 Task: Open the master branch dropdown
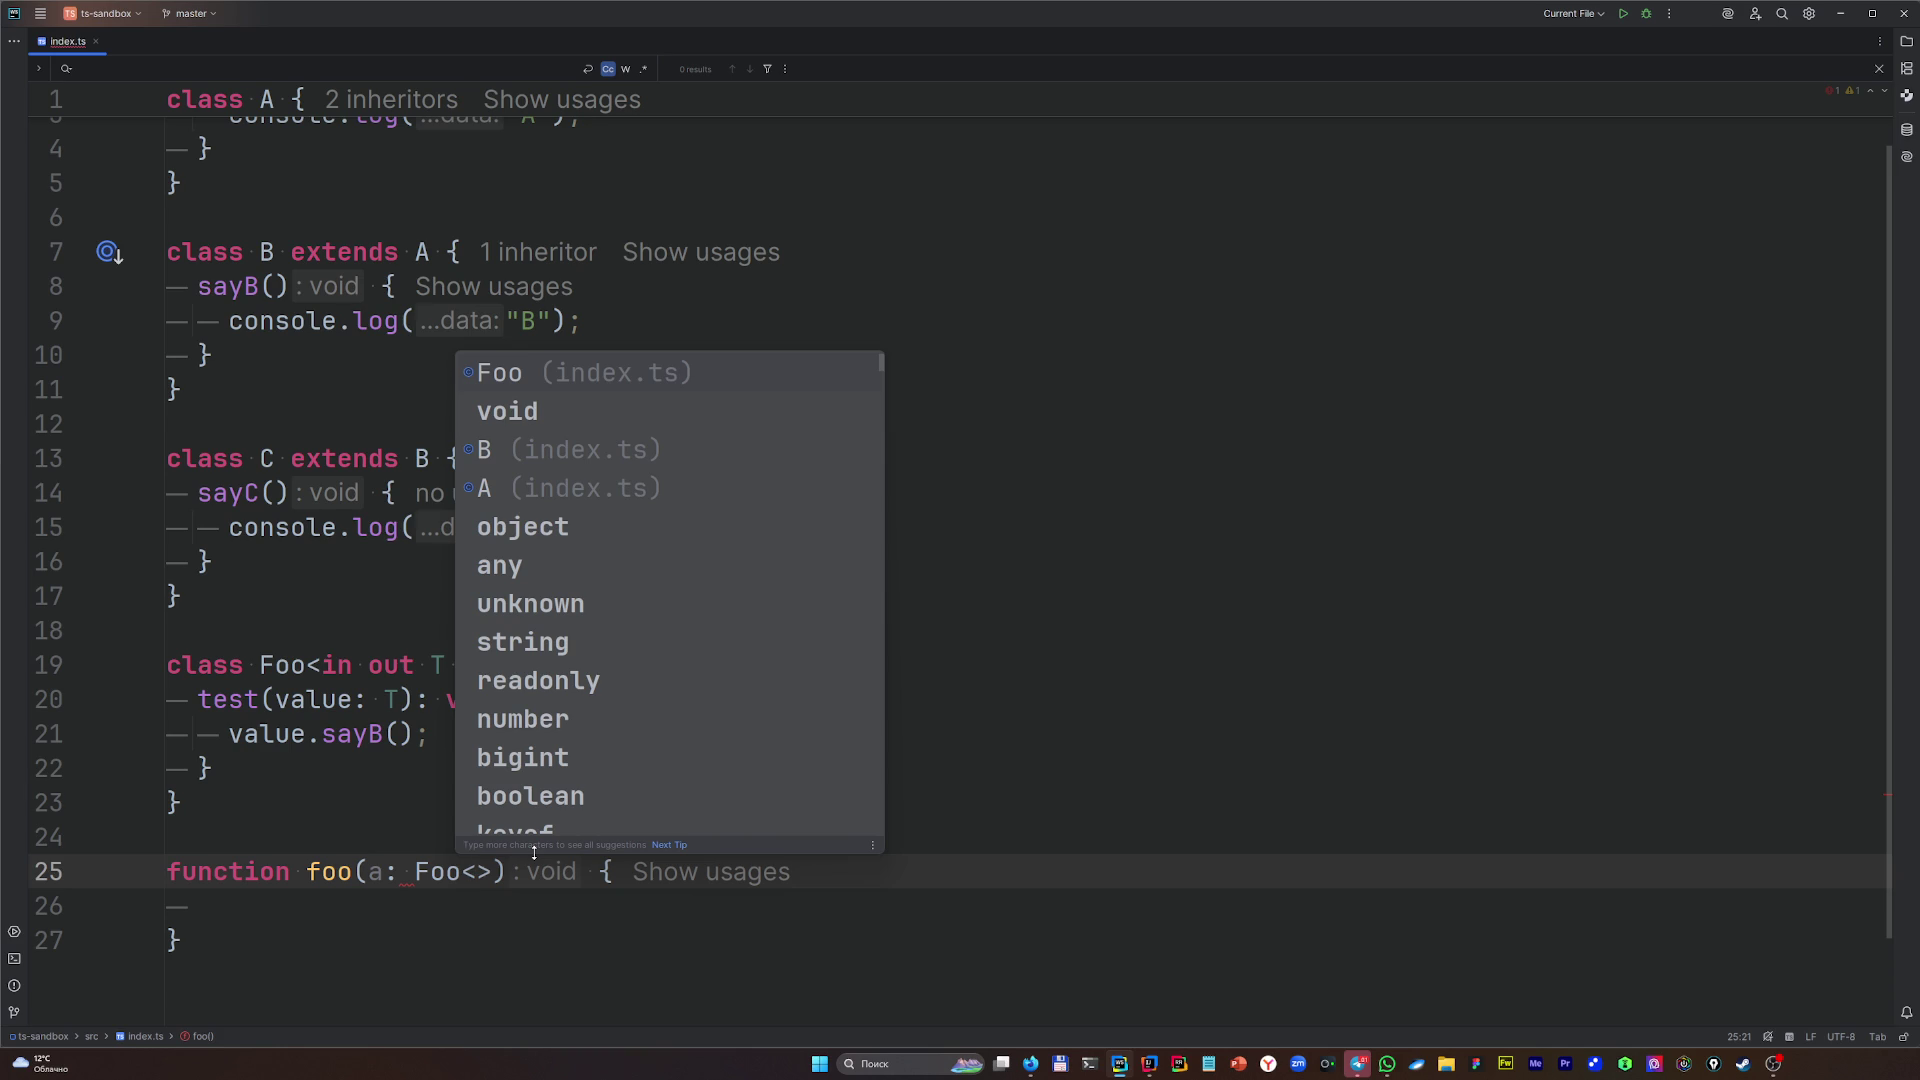point(190,14)
